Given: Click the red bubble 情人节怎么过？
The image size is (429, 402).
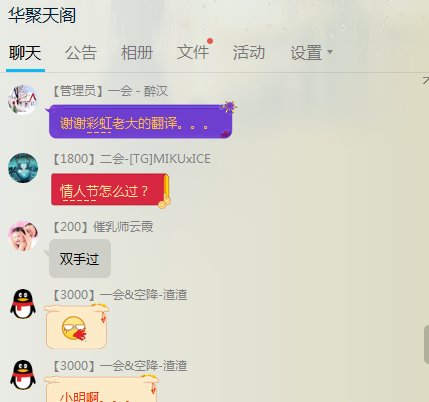Looking at the screenshot, I should (x=109, y=190).
